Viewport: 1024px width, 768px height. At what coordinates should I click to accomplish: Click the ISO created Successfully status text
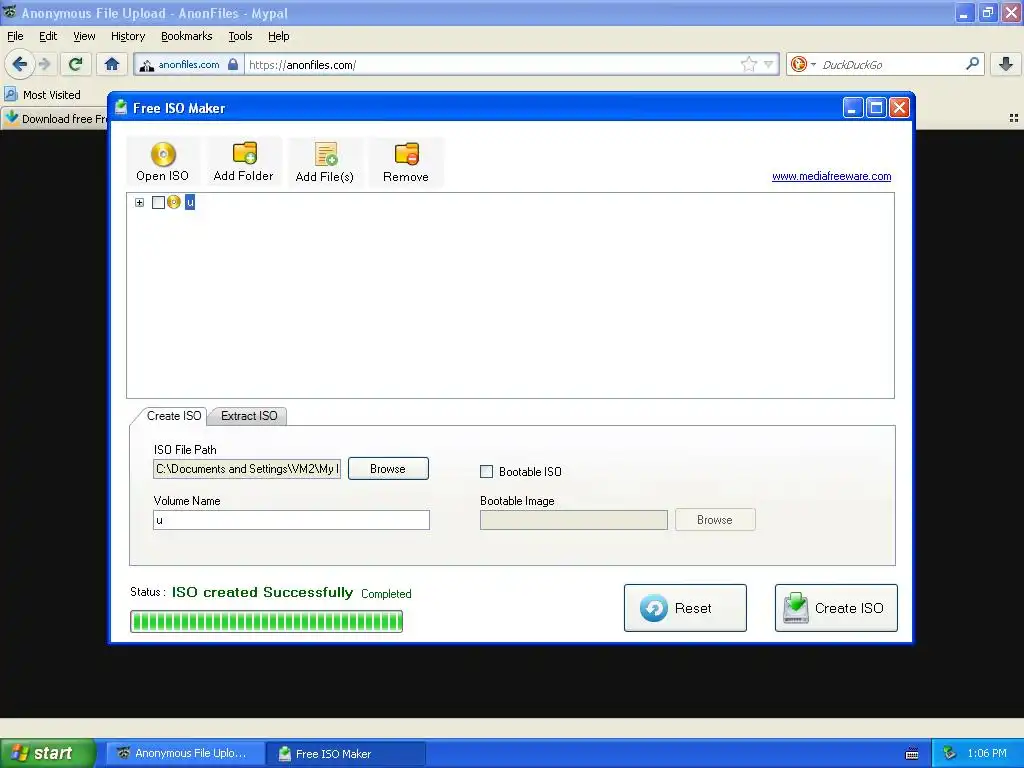click(x=262, y=592)
